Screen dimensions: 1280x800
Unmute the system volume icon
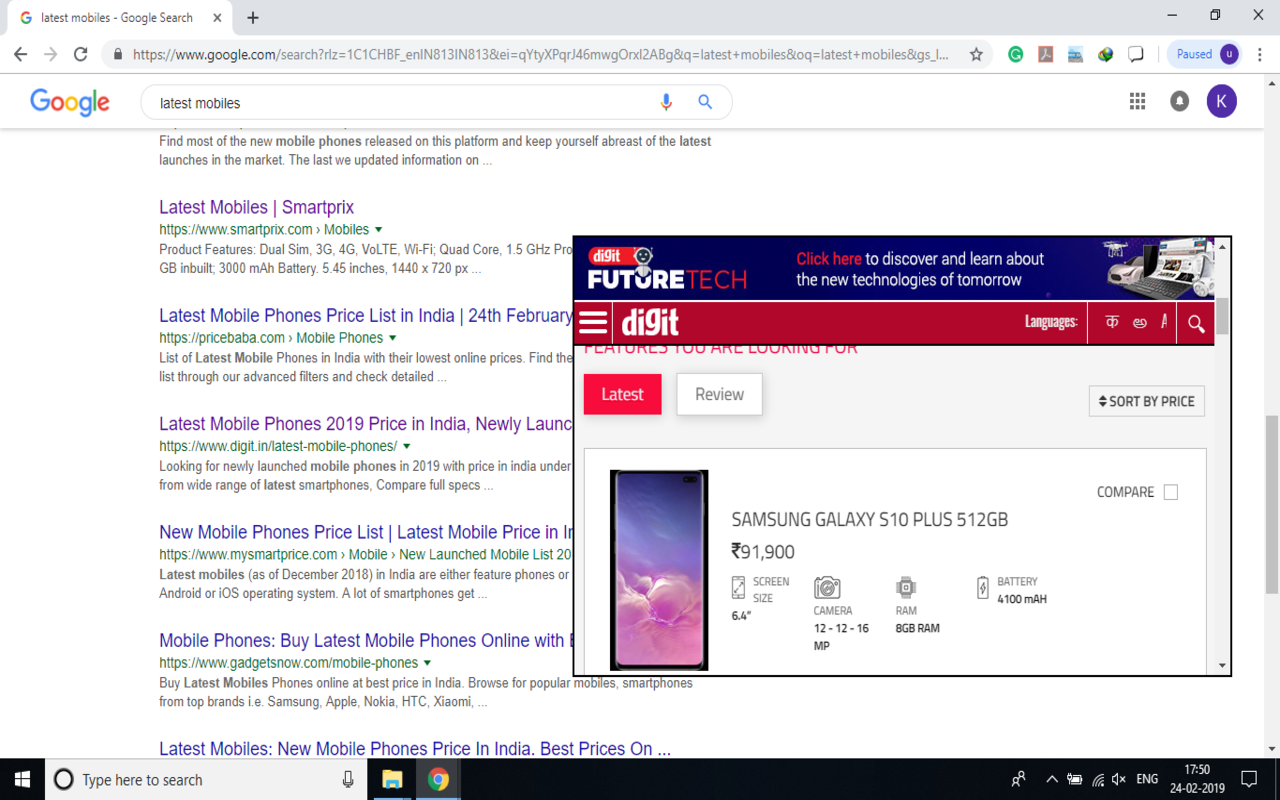point(1119,779)
